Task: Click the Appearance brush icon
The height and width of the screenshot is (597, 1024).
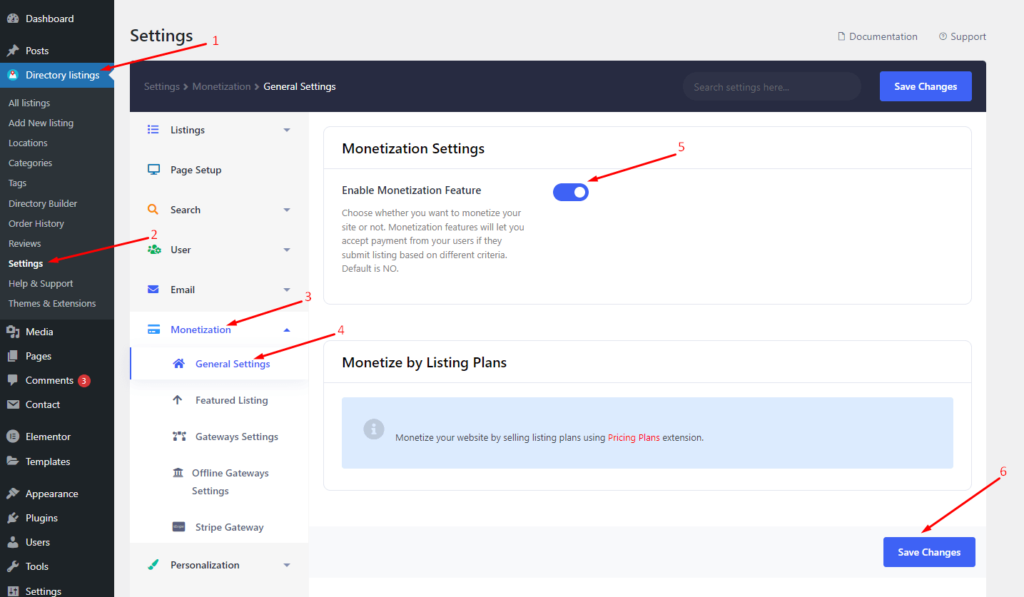Action: (12, 493)
